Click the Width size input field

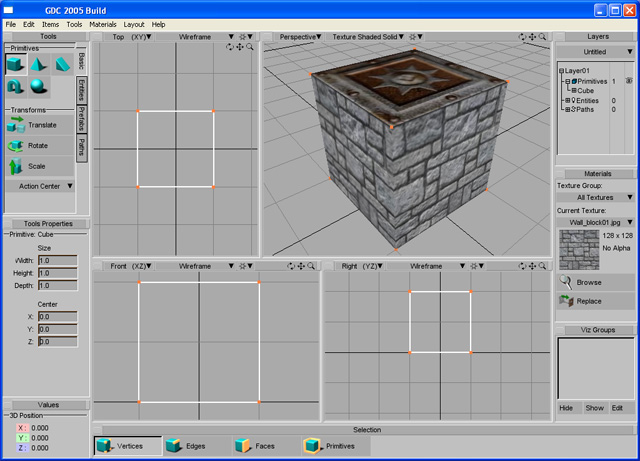click(58, 261)
